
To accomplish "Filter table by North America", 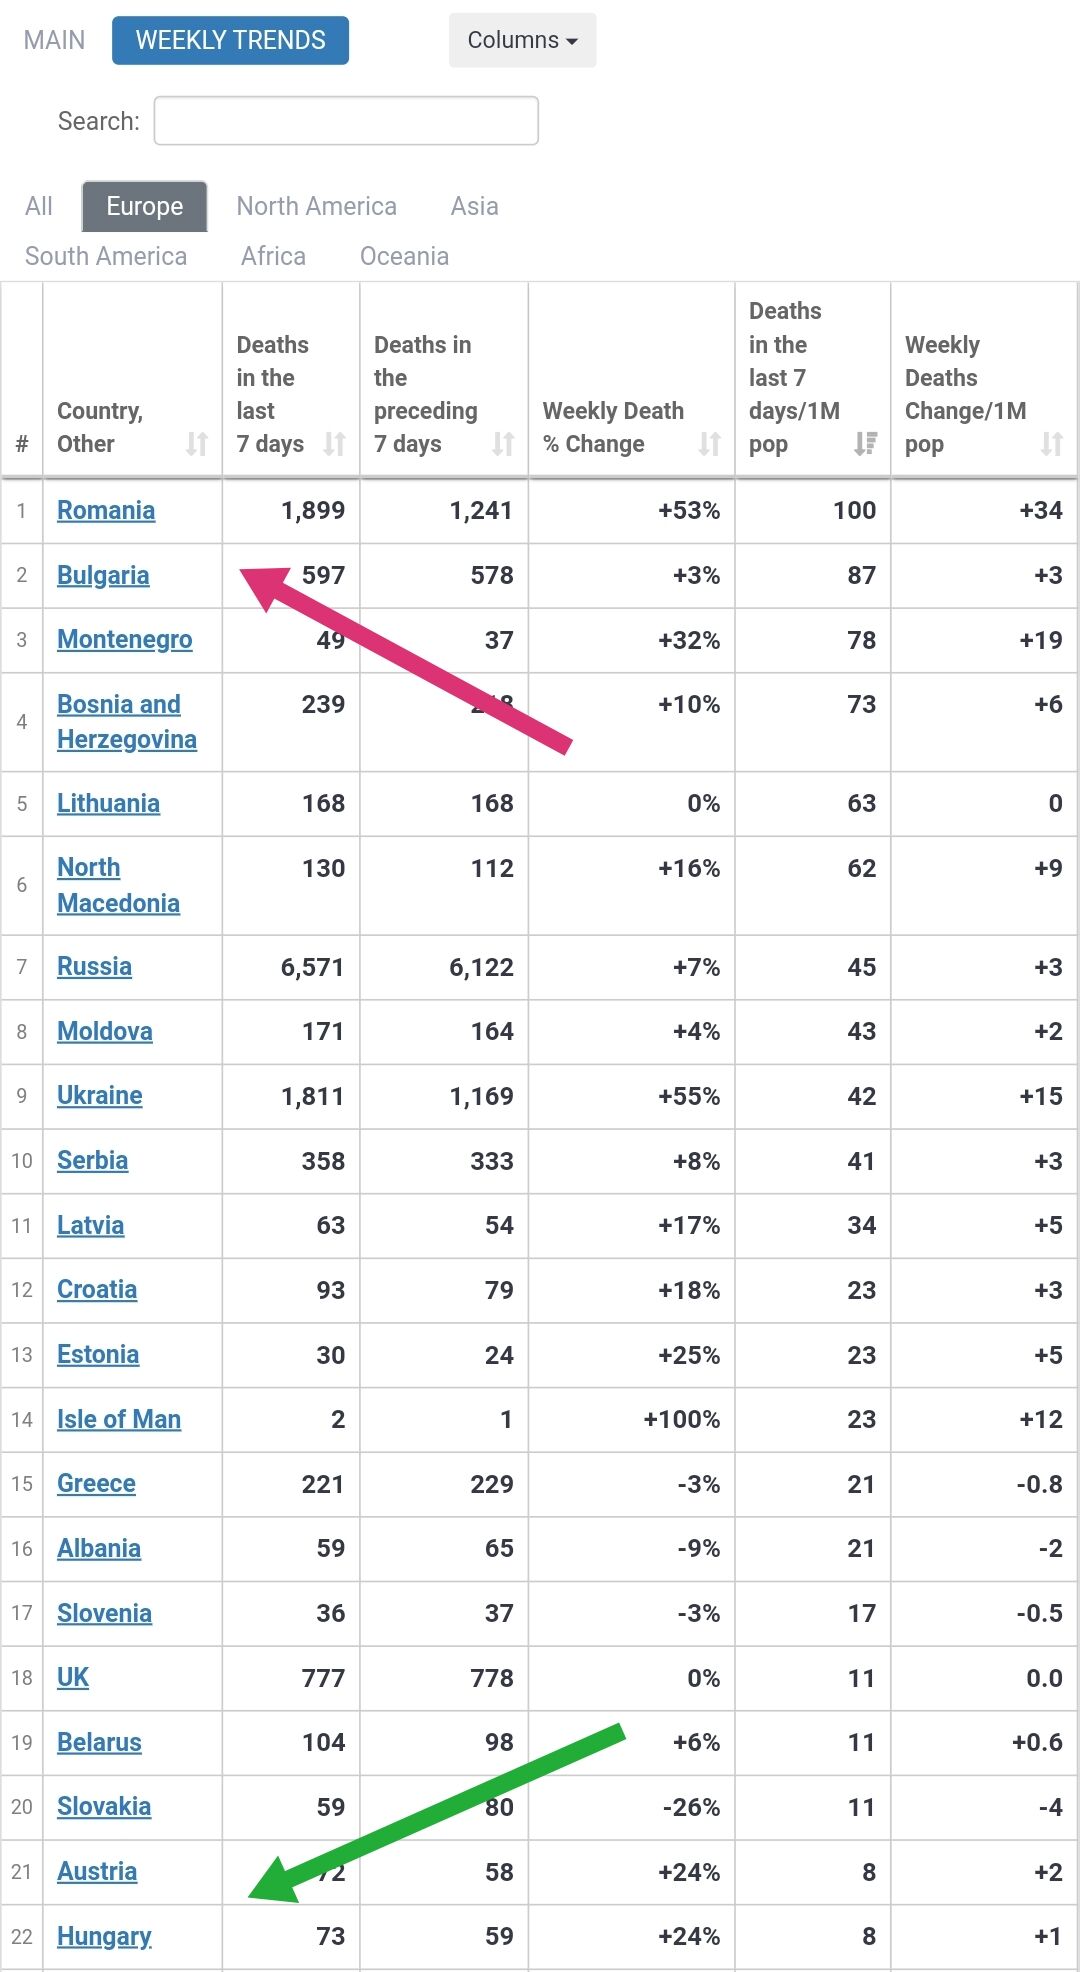I will (317, 206).
